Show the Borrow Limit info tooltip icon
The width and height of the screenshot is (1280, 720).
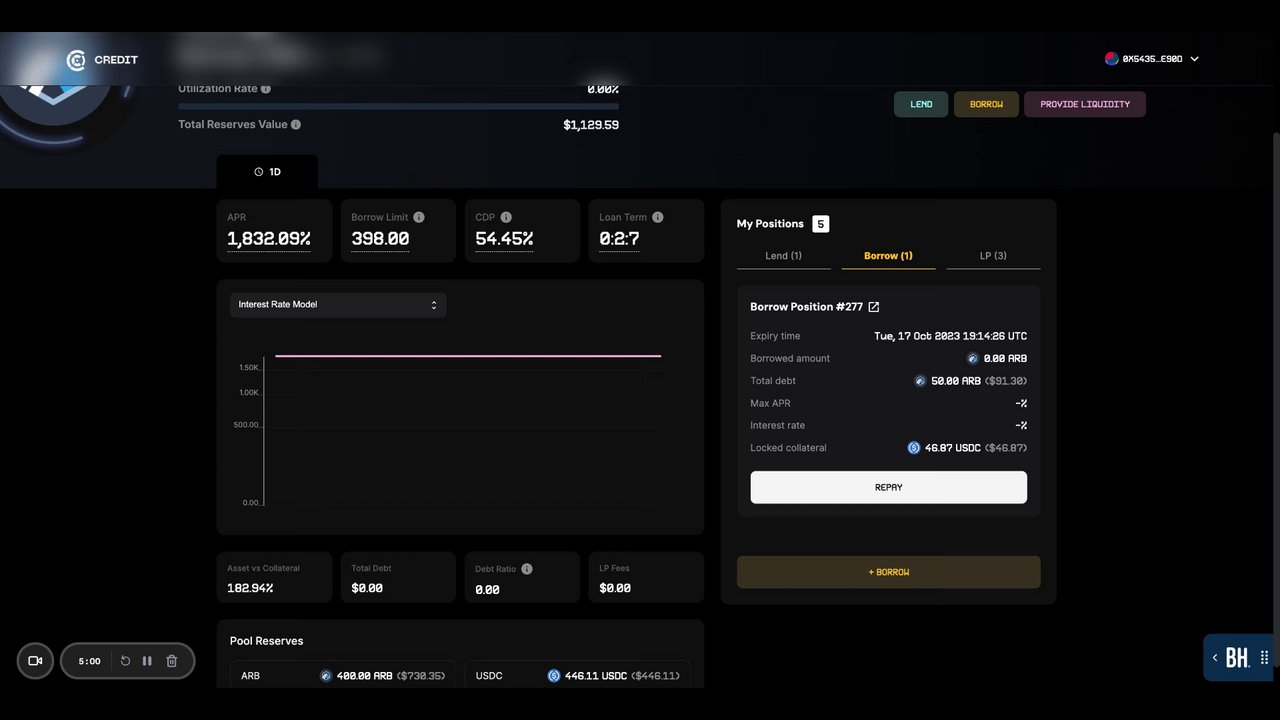coord(419,217)
